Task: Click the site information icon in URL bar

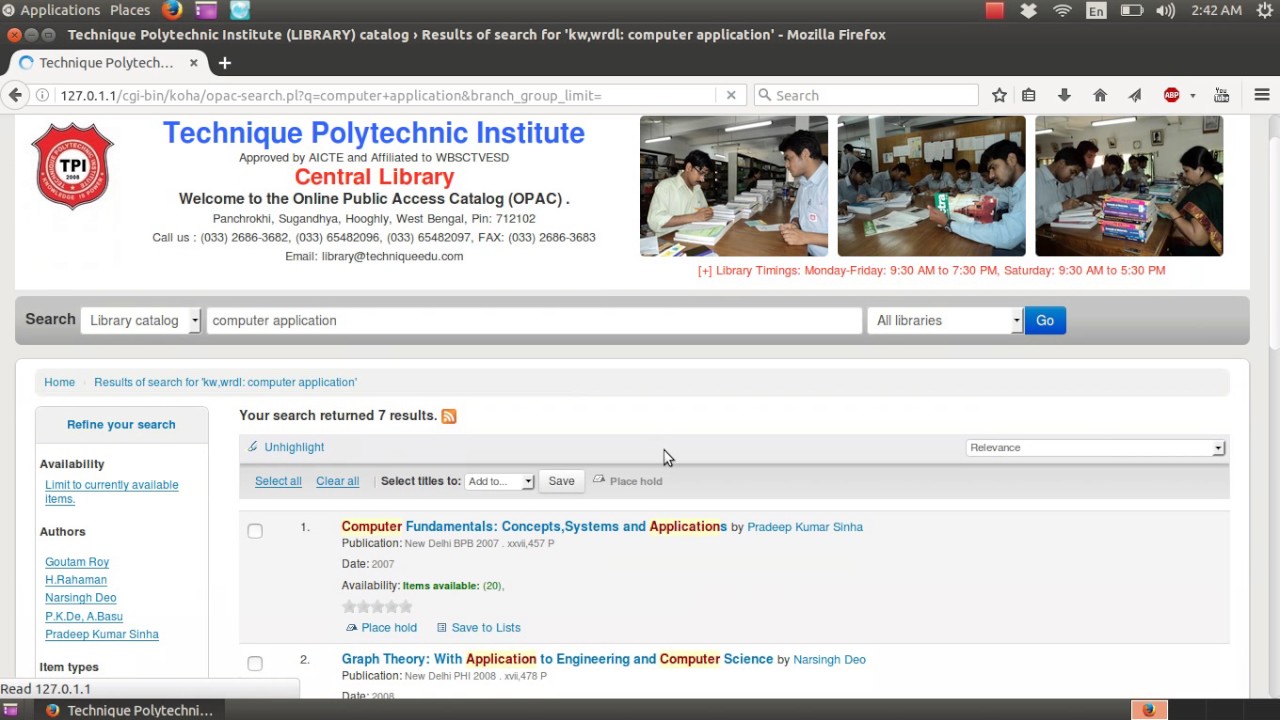Action: pyautogui.click(x=43, y=95)
